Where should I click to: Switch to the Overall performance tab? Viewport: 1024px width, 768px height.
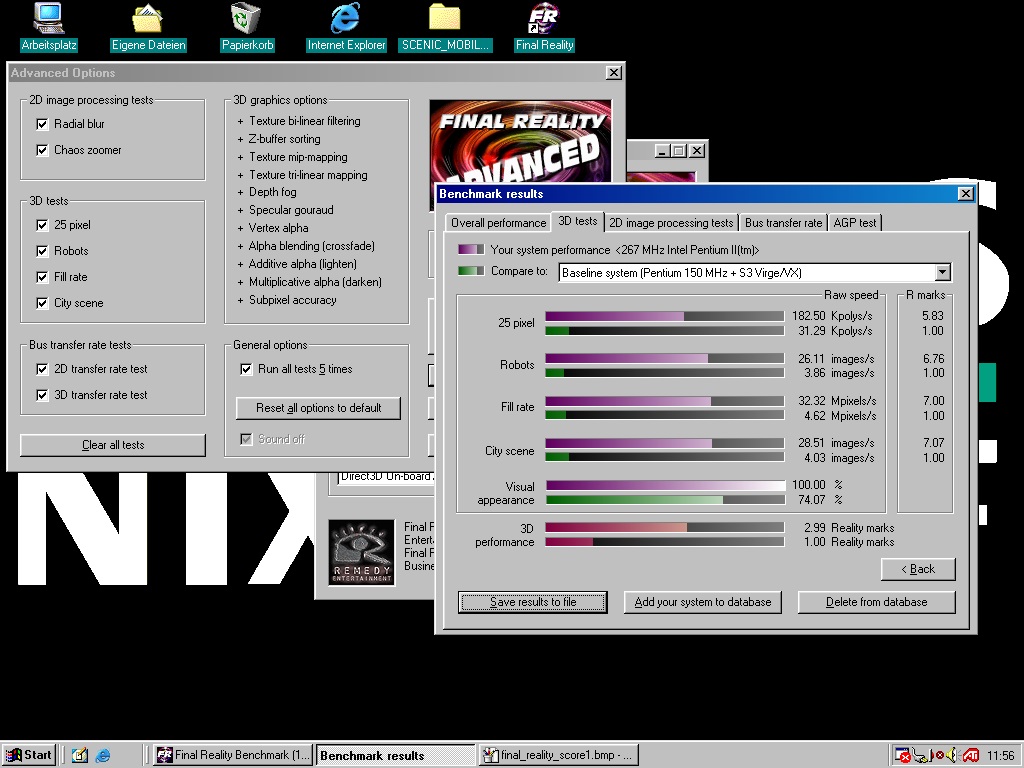(498, 223)
